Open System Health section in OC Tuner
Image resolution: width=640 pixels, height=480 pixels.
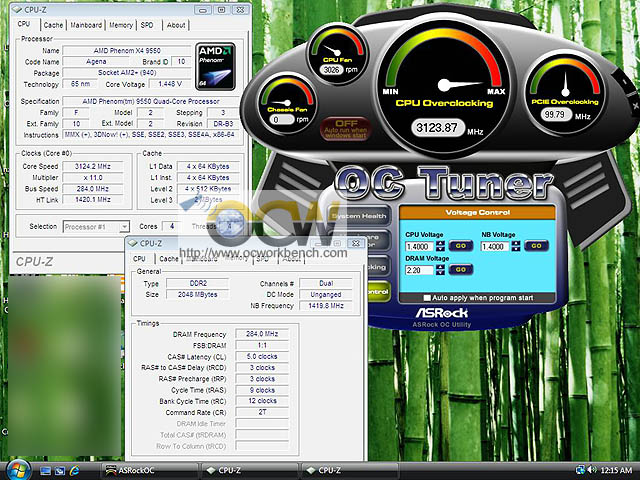coord(359,216)
